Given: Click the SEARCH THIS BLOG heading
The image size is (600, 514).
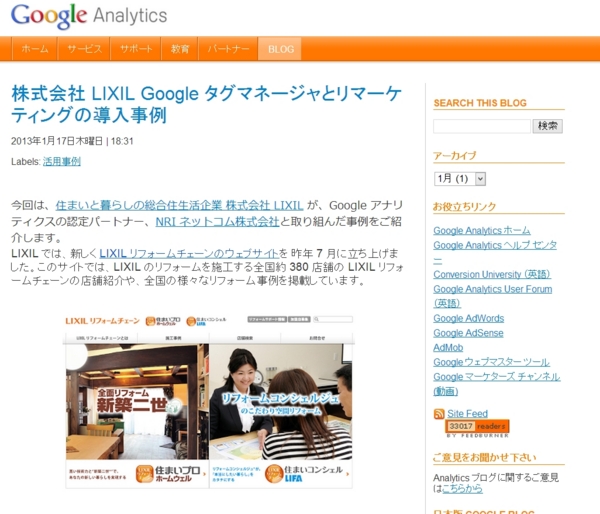Looking at the screenshot, I should pyautogui.click(x=480, y=103).
